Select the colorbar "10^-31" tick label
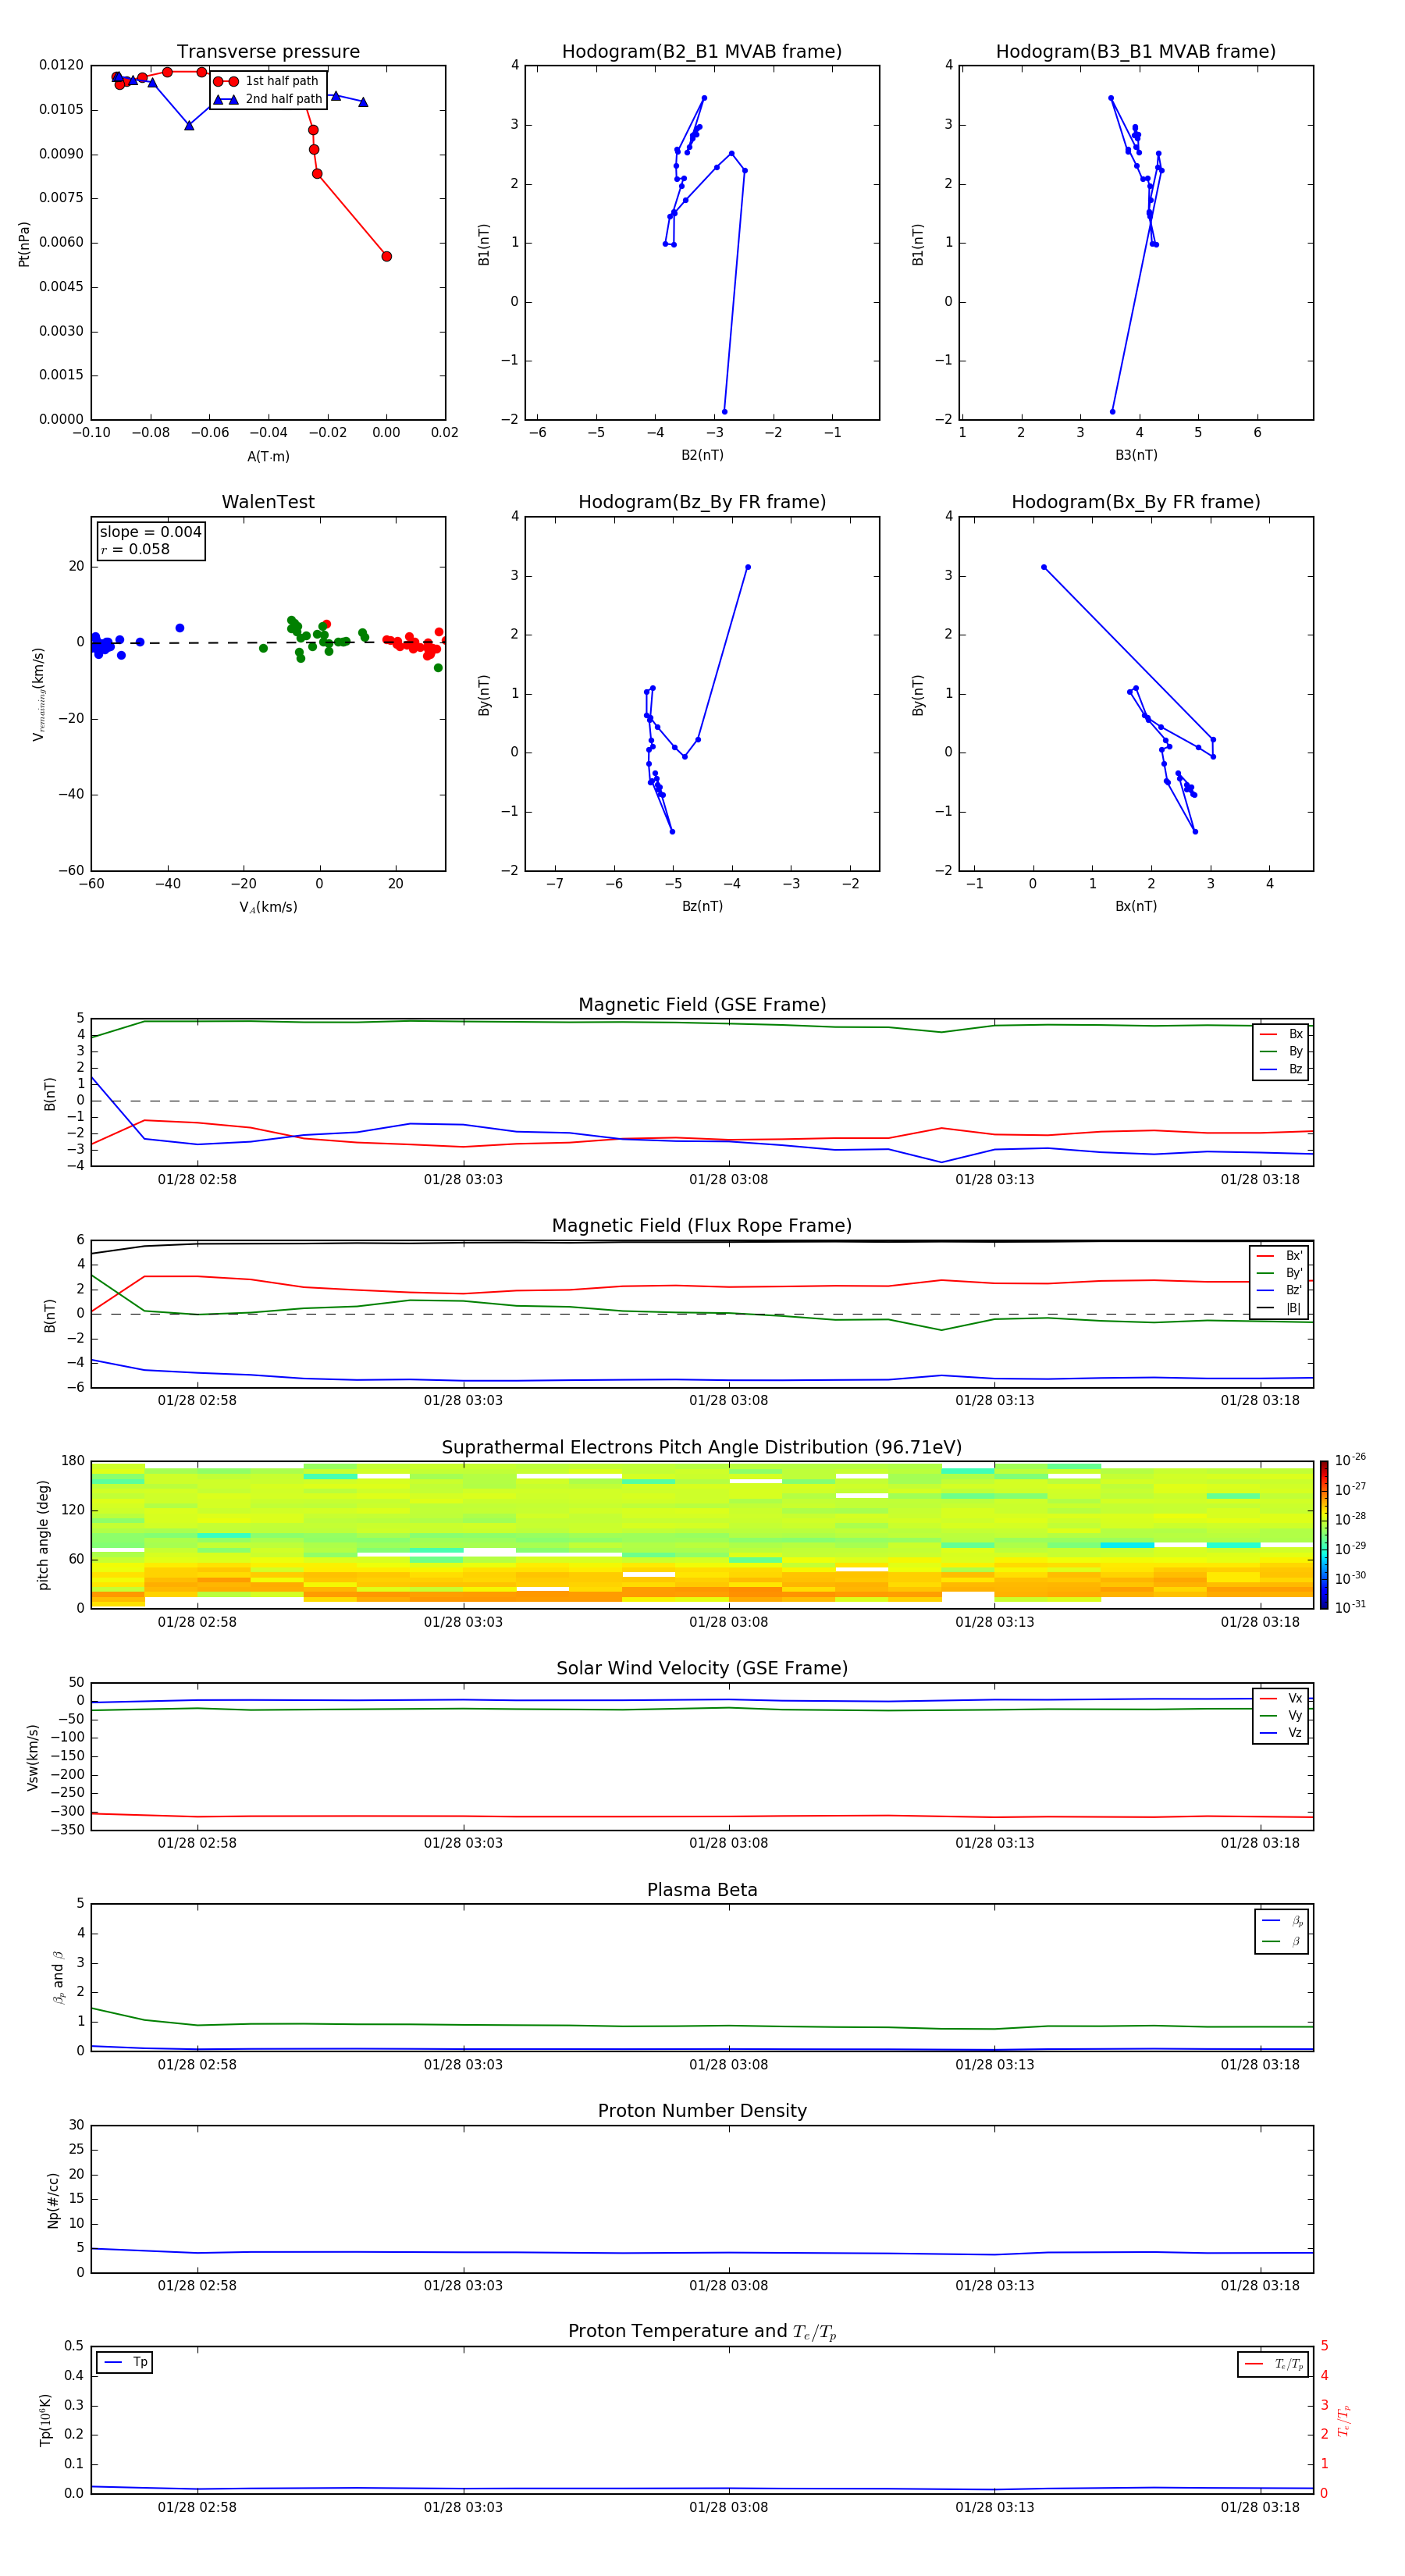The width and height of the screenshot is (1405, 2576). pyautogui.click(x=1350, y=1607)
